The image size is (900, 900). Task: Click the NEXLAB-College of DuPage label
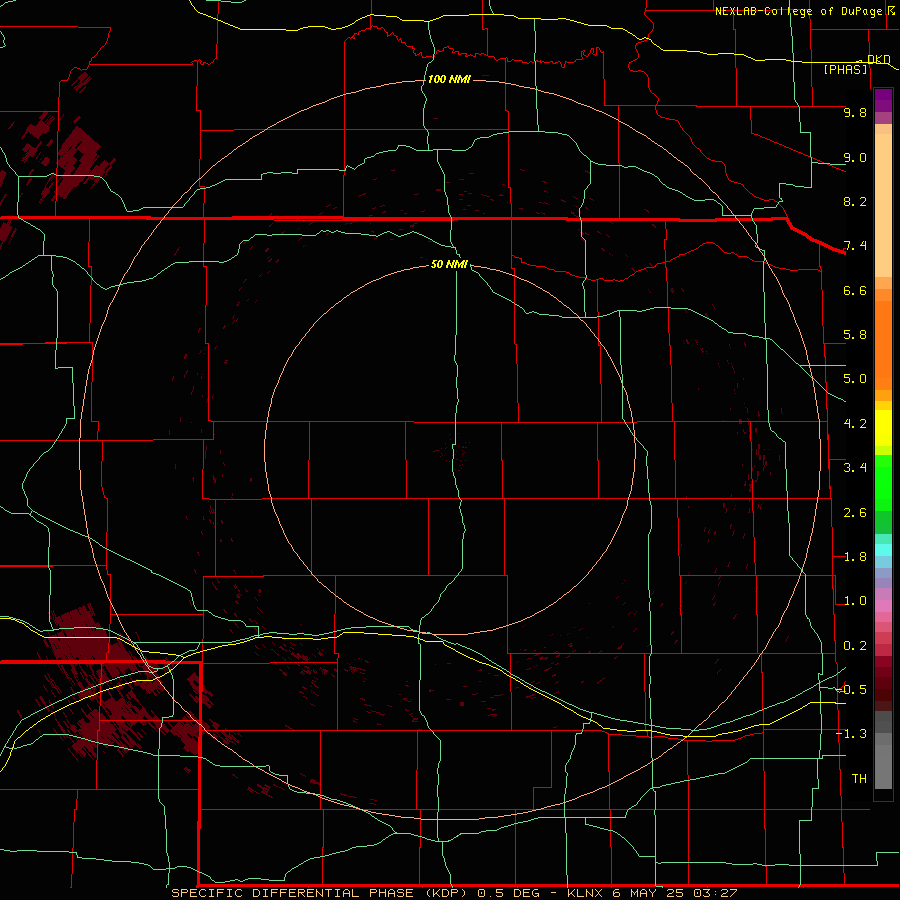click(x=799, y=11)
